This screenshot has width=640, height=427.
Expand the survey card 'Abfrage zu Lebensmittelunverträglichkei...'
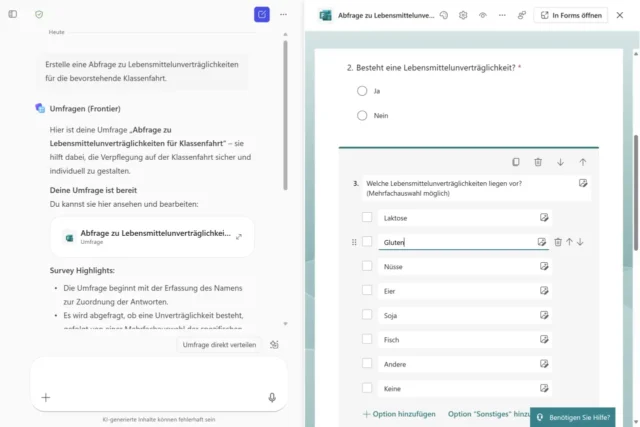pos(239,236)
